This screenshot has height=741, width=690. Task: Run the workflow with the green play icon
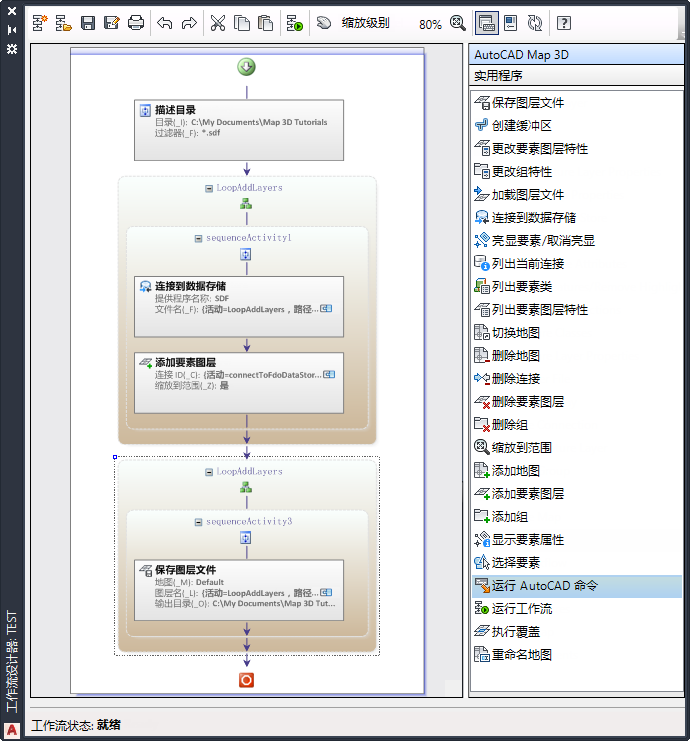tap(294, 23)
